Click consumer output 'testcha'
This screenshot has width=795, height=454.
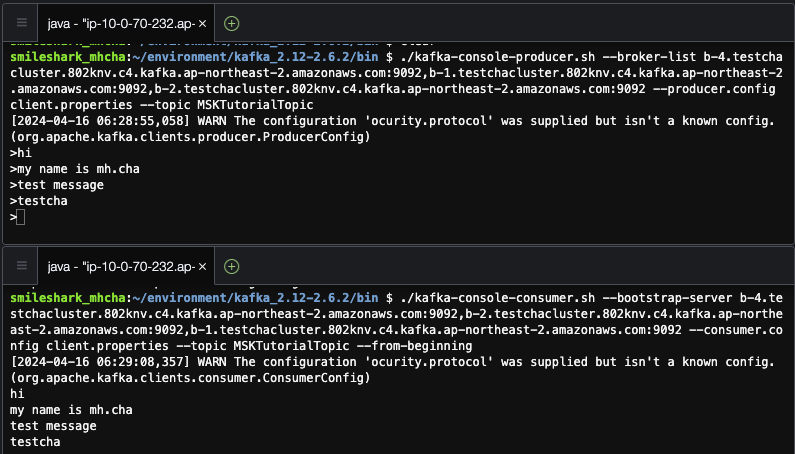[x=35, y=442]
